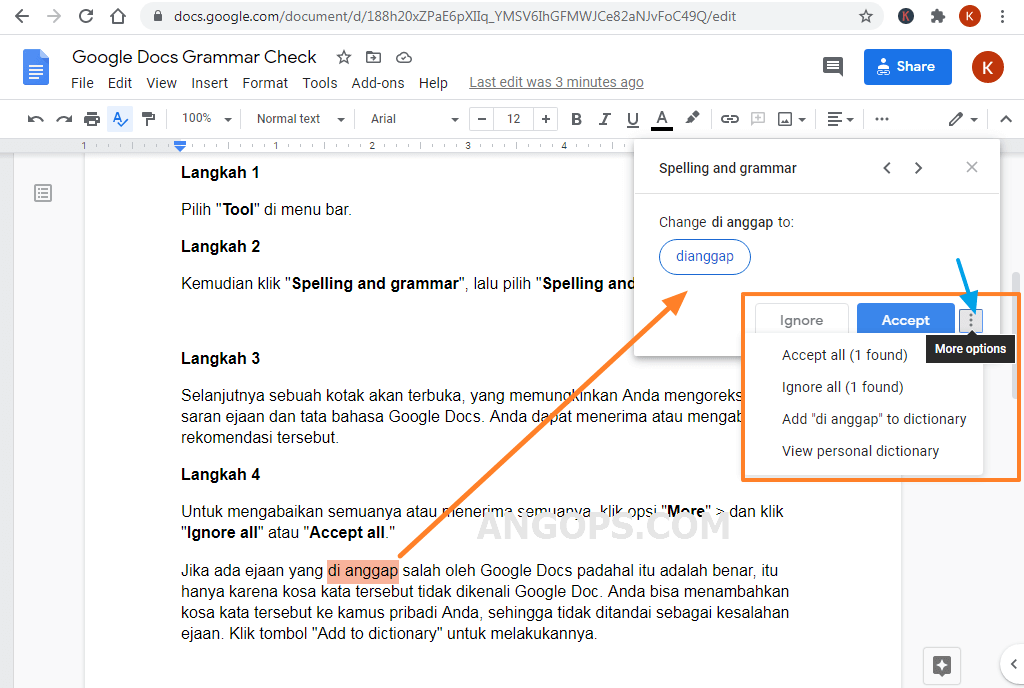Choose Accept all (1 found)
The width and height of the screenshot is (1024, 688).
pyautogui.click(x=845, y=355)
